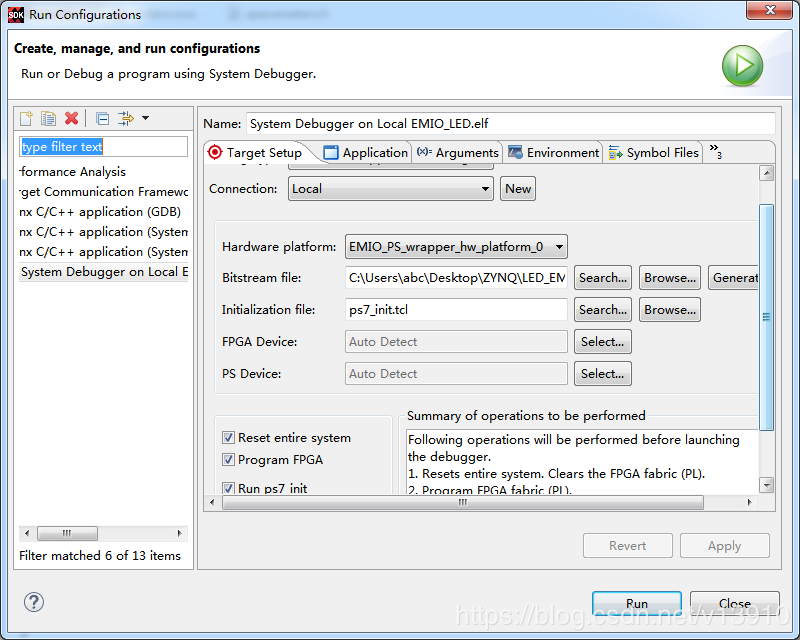Click Search next to Bitstream file
Screen dimensions: 800x640
[603, 278]
